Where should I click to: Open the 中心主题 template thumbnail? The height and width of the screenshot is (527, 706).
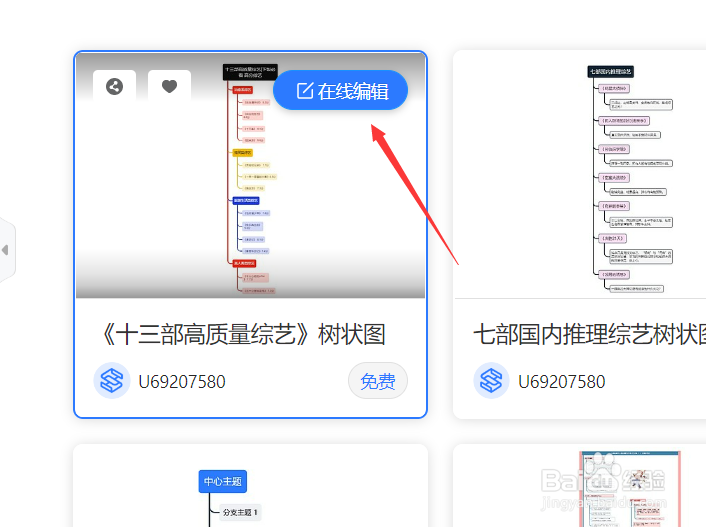[x=250, y=486]
